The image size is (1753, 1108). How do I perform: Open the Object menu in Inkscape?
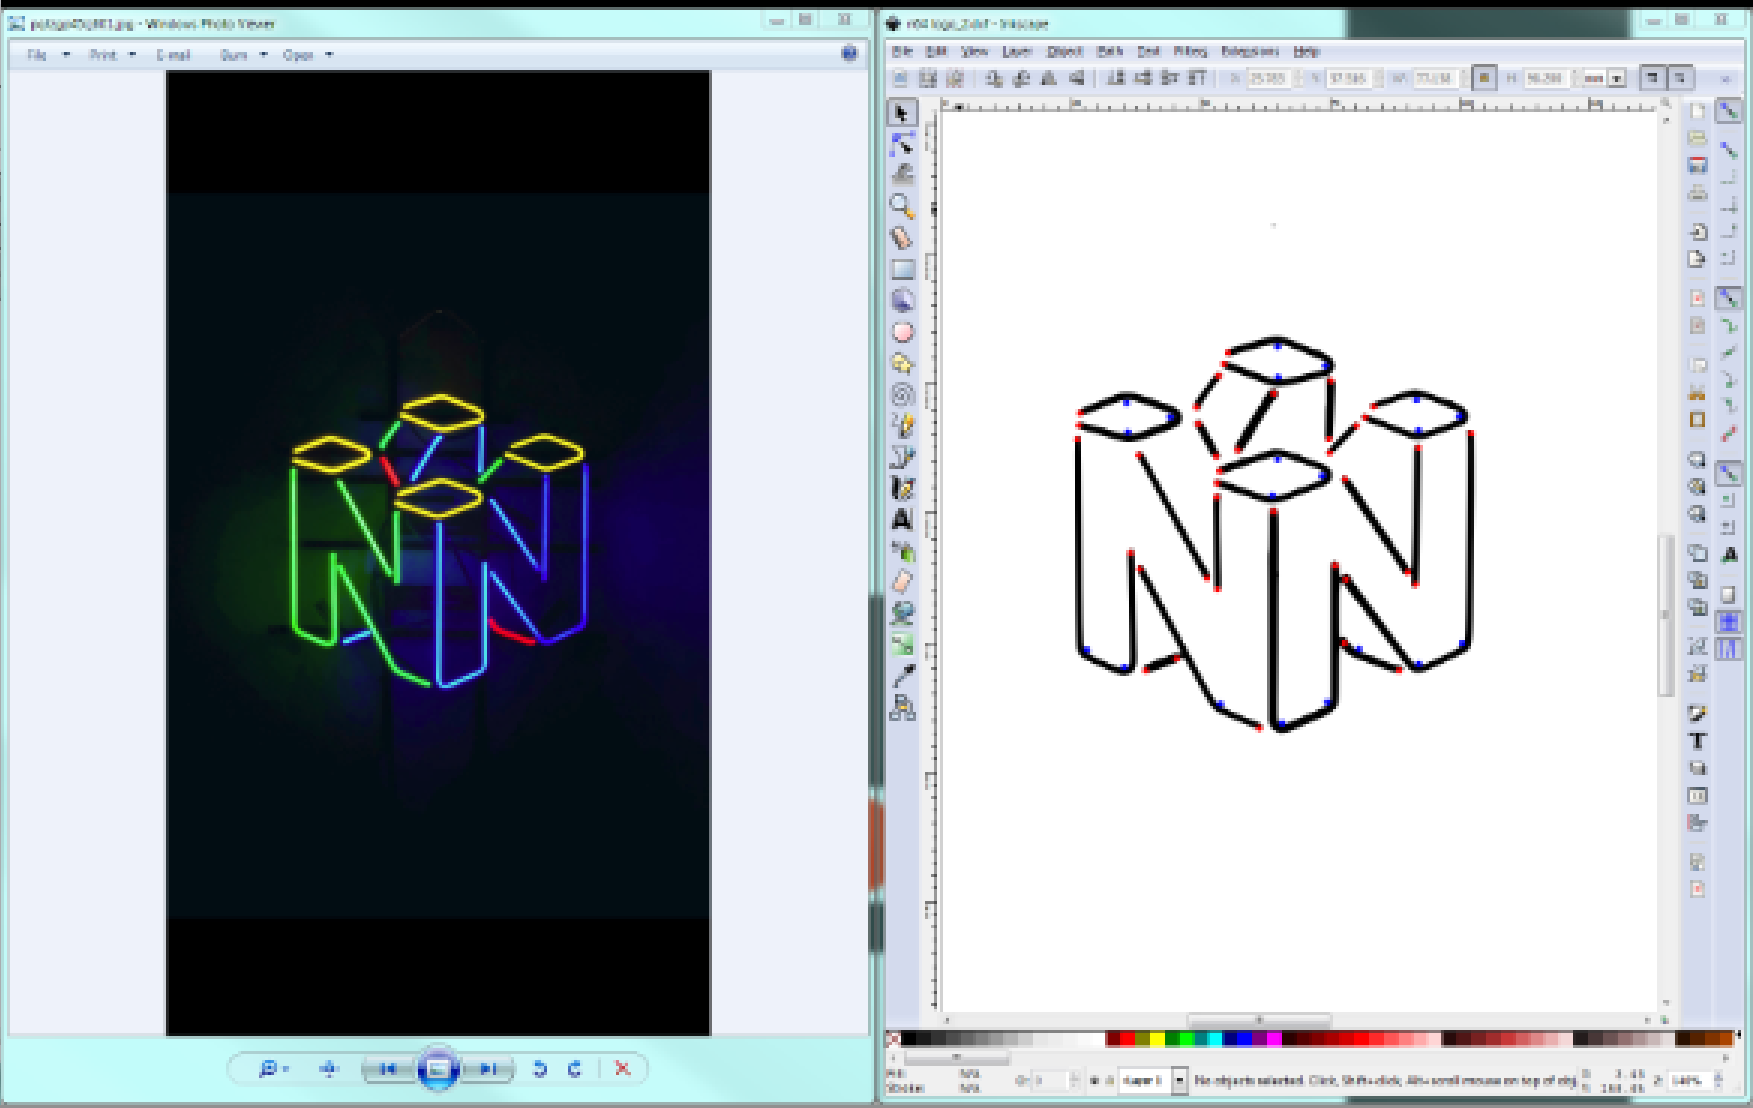tap(1064, 51)
